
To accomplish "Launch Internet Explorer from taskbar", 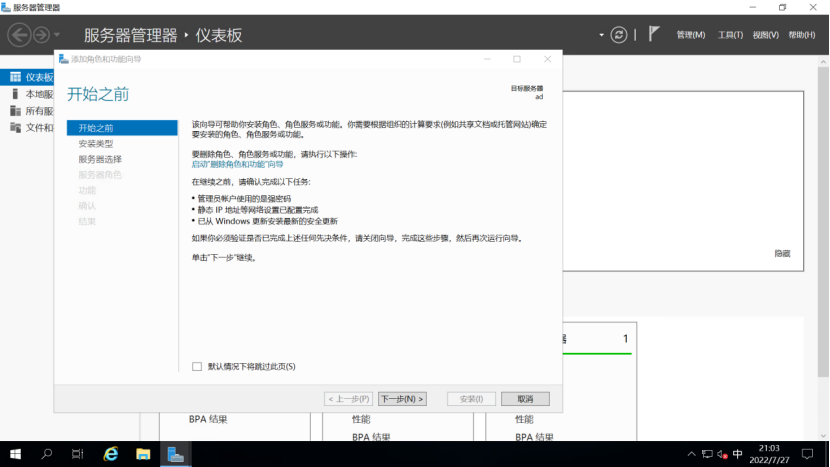I will click(x=111, y=454).
